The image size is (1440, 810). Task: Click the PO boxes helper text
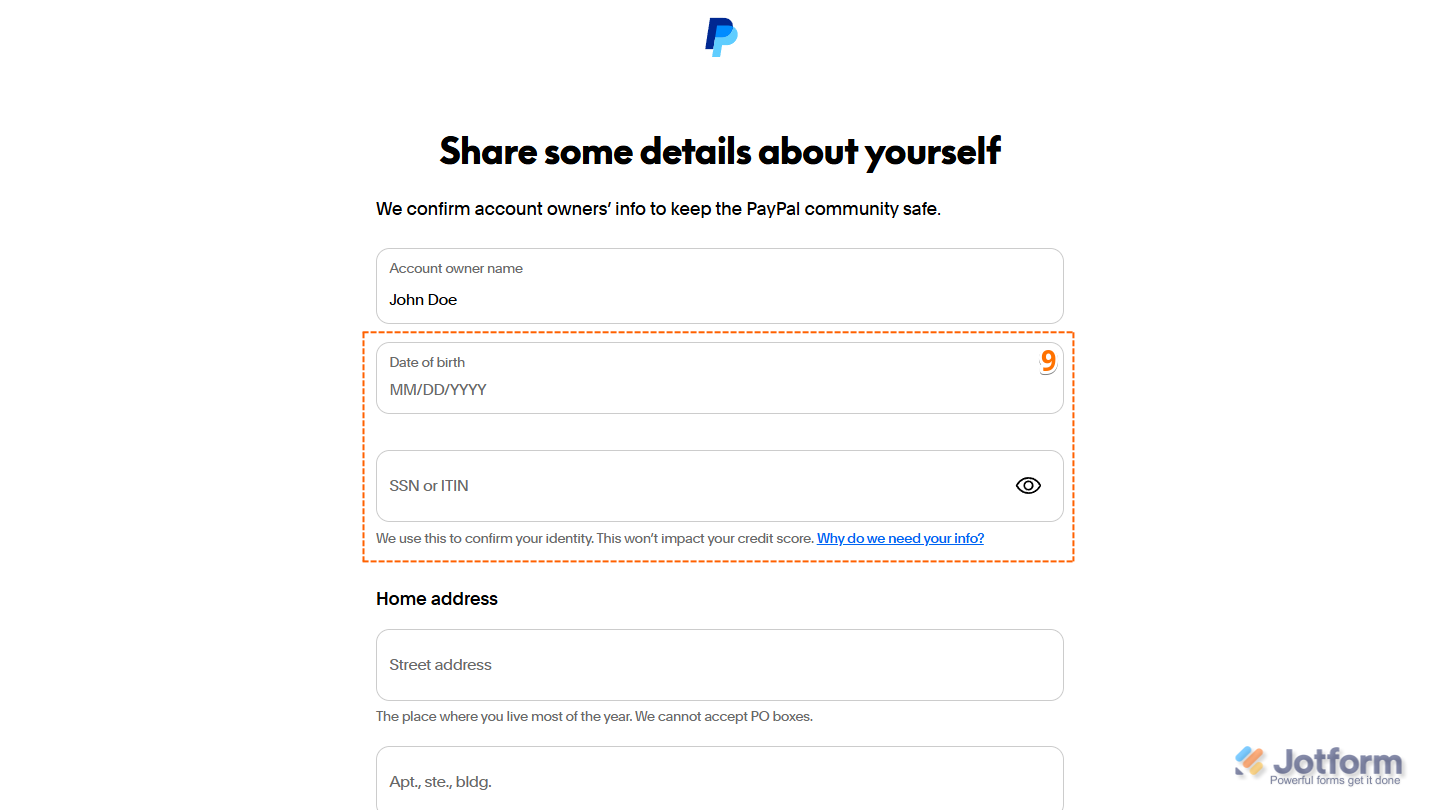click(x=594, y=716)
